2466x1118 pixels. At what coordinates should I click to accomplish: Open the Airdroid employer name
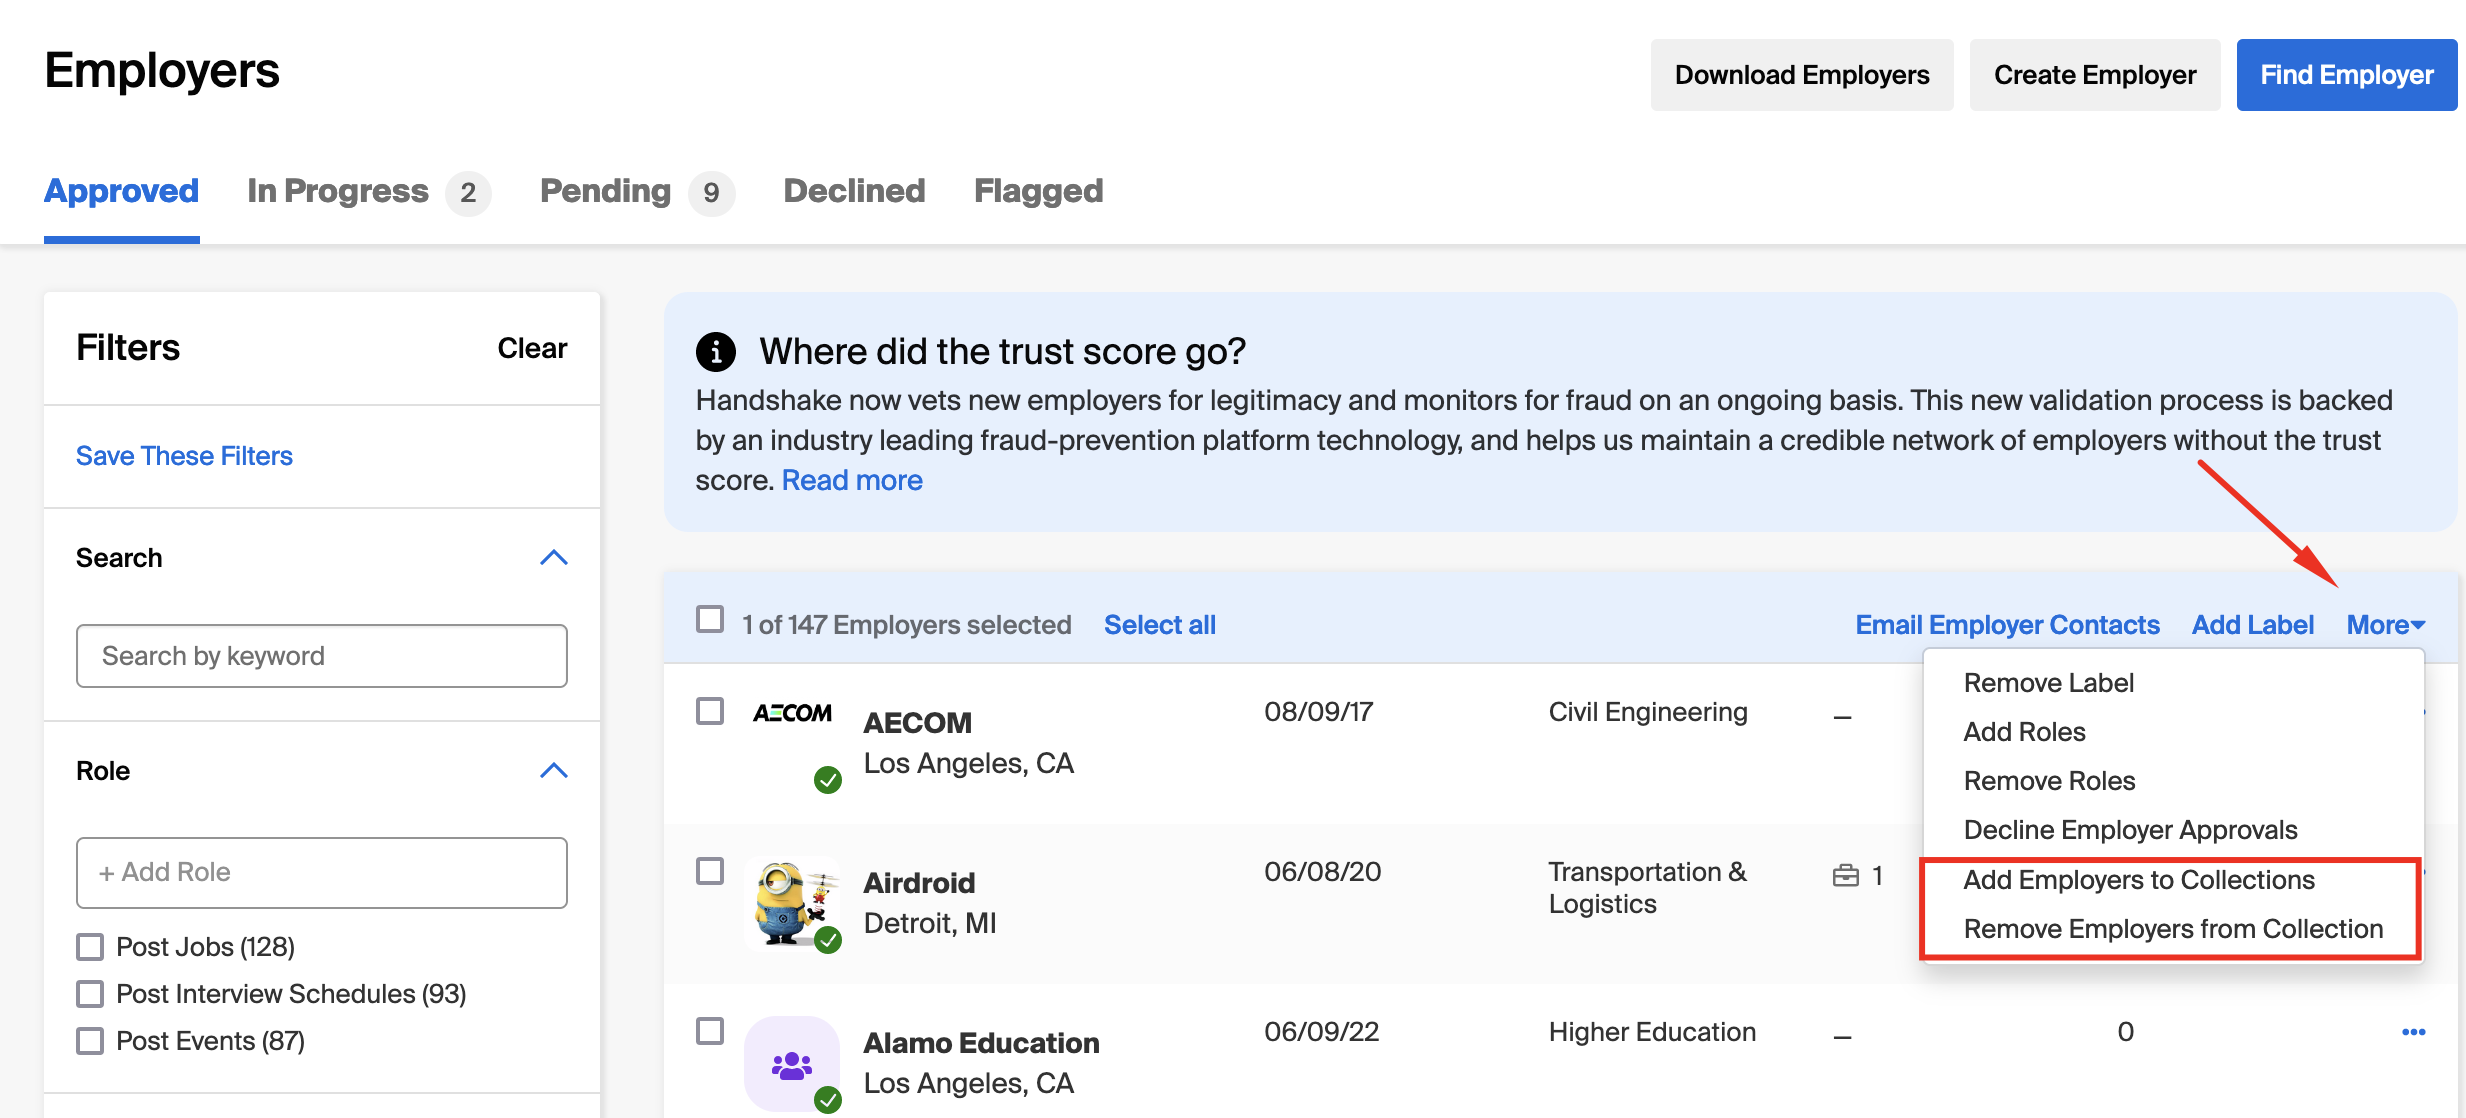click(919, 883)
